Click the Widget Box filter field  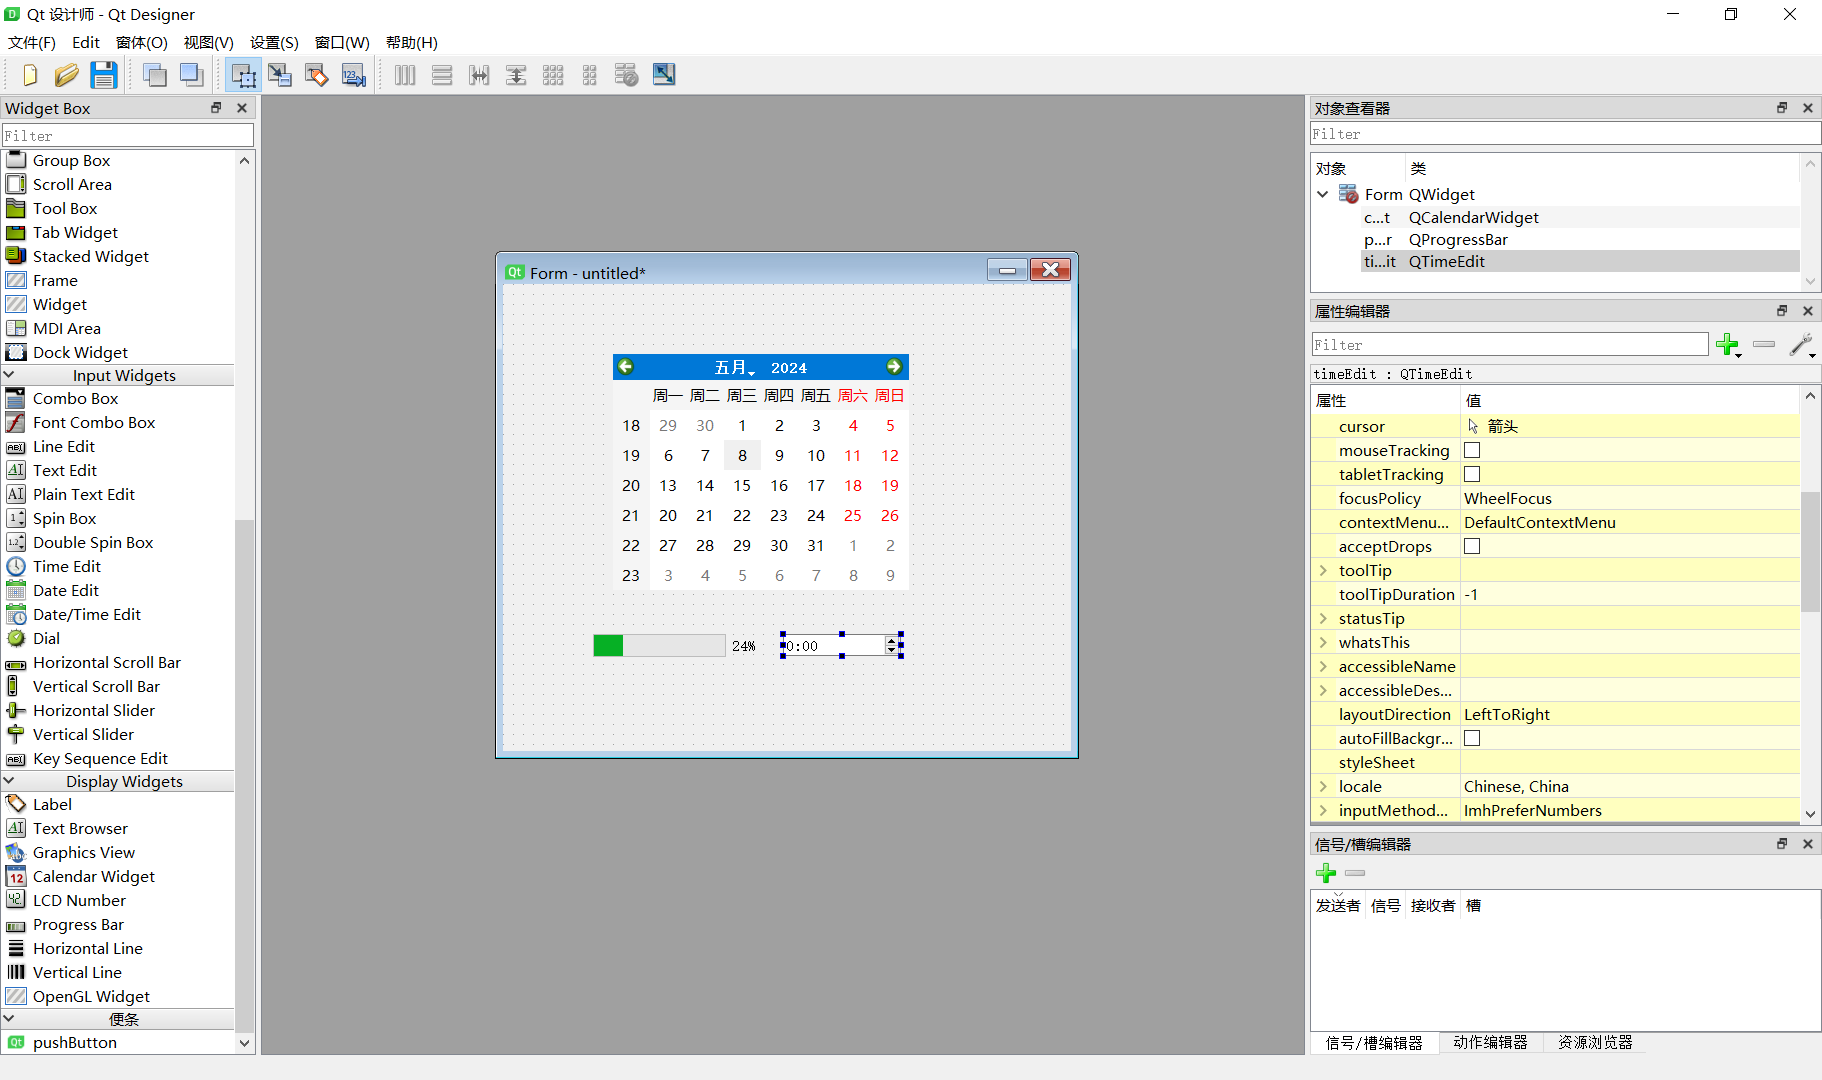[128, 135]
